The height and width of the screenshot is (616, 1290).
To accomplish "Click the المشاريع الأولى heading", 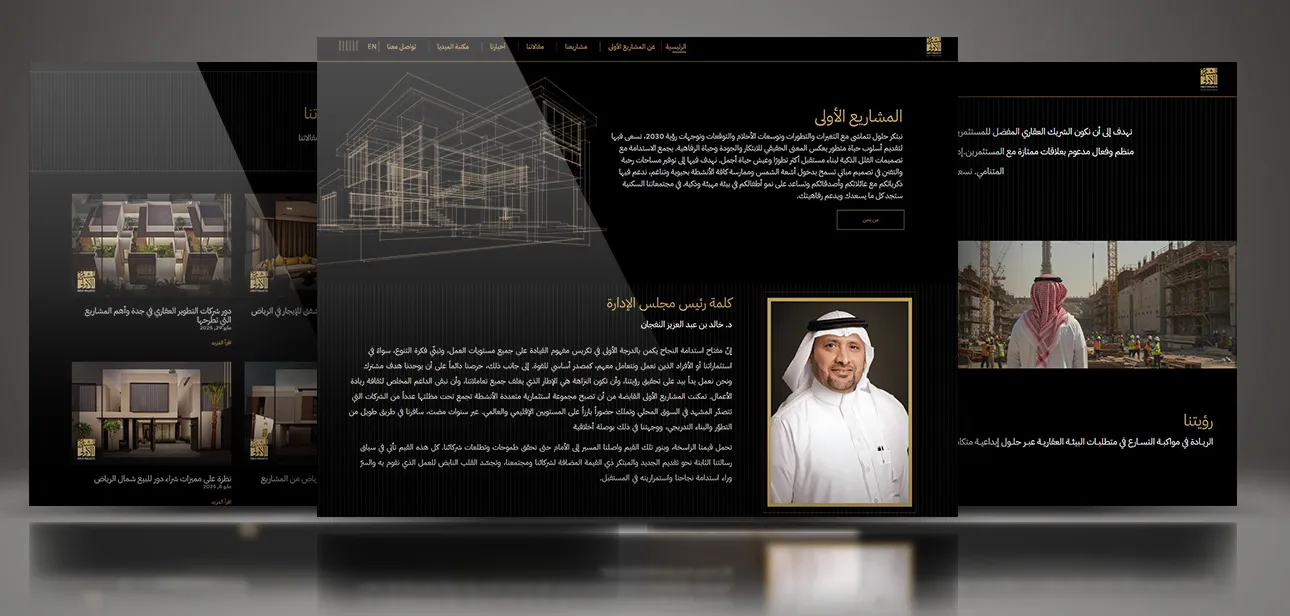I will click(x=857, y=116).
